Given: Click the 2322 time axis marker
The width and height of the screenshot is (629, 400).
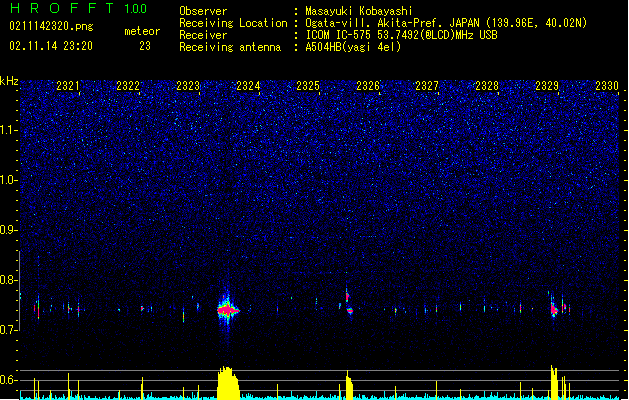Looking at the screenshot, I should coord(128,85).
